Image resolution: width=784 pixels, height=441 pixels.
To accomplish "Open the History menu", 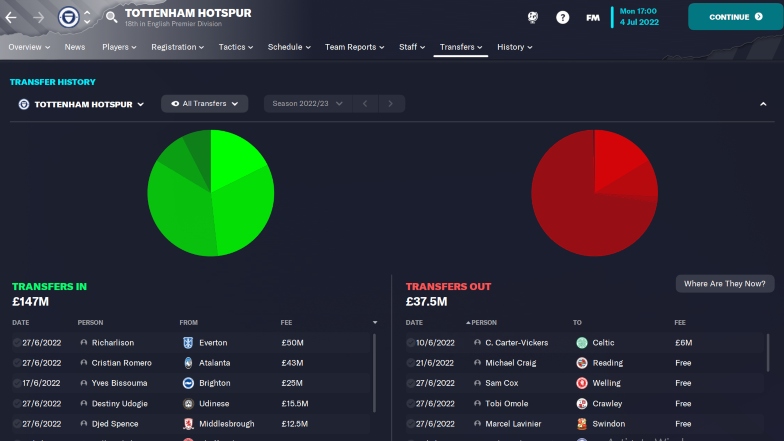I will [514, 47].
